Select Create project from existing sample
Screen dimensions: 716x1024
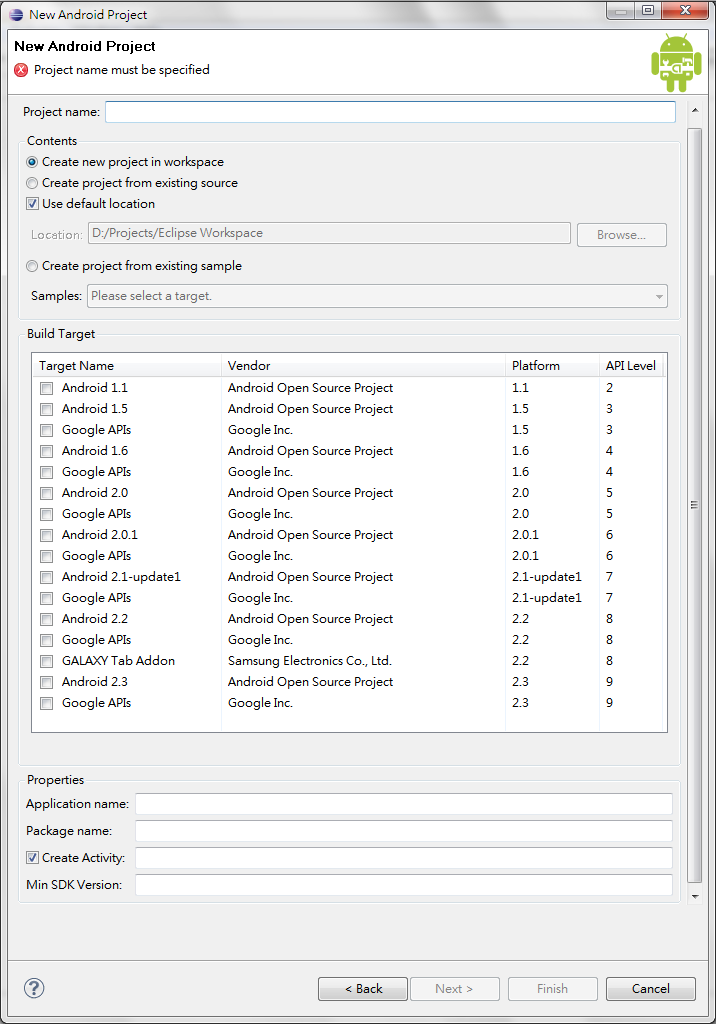tap(31, 266)
